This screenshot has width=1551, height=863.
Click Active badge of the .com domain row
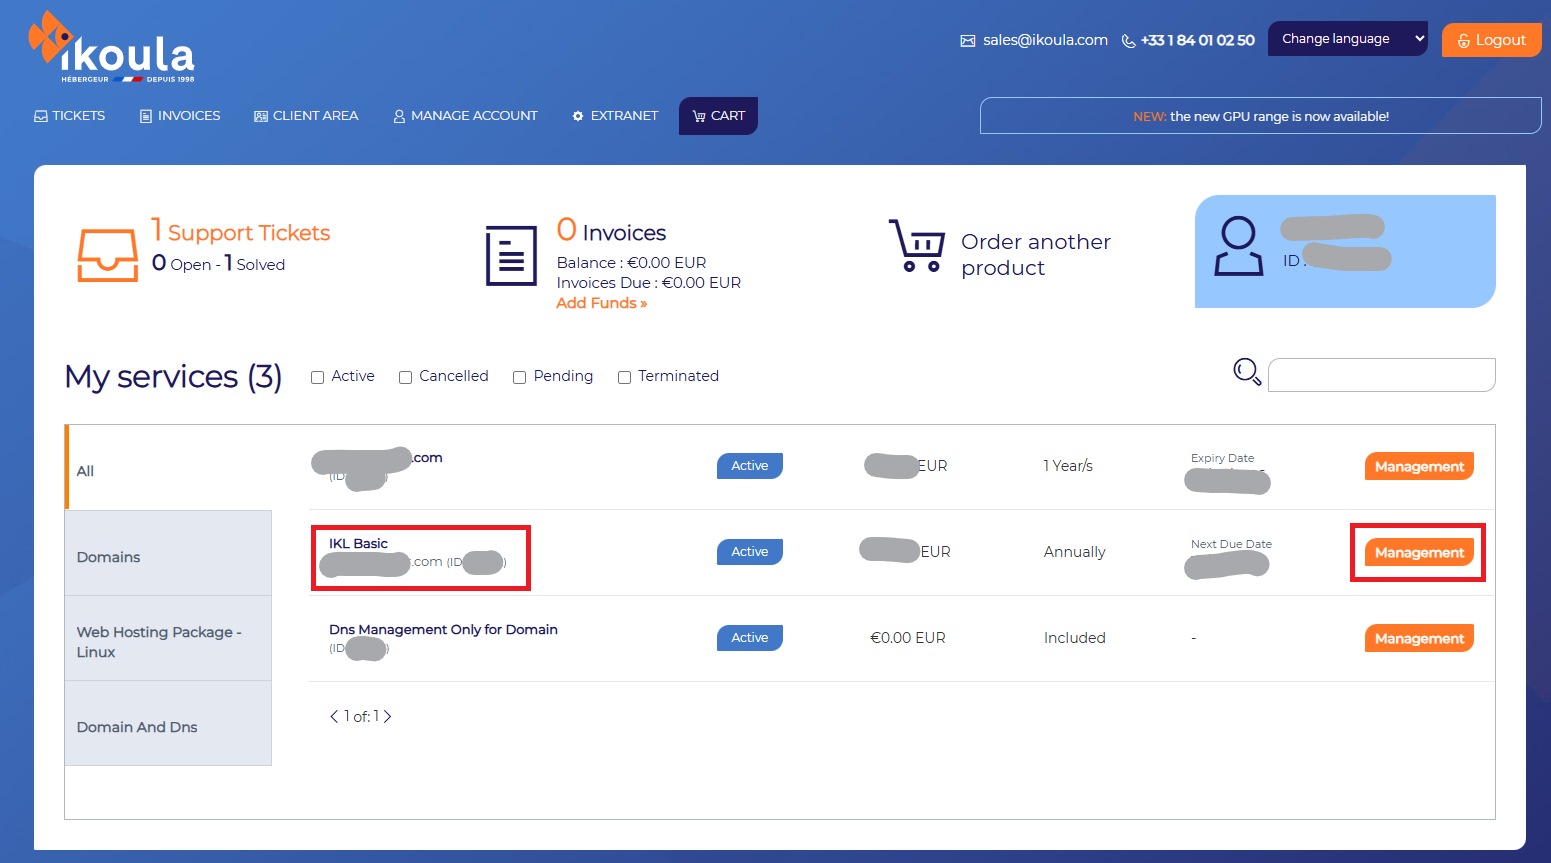coord(750,466)
